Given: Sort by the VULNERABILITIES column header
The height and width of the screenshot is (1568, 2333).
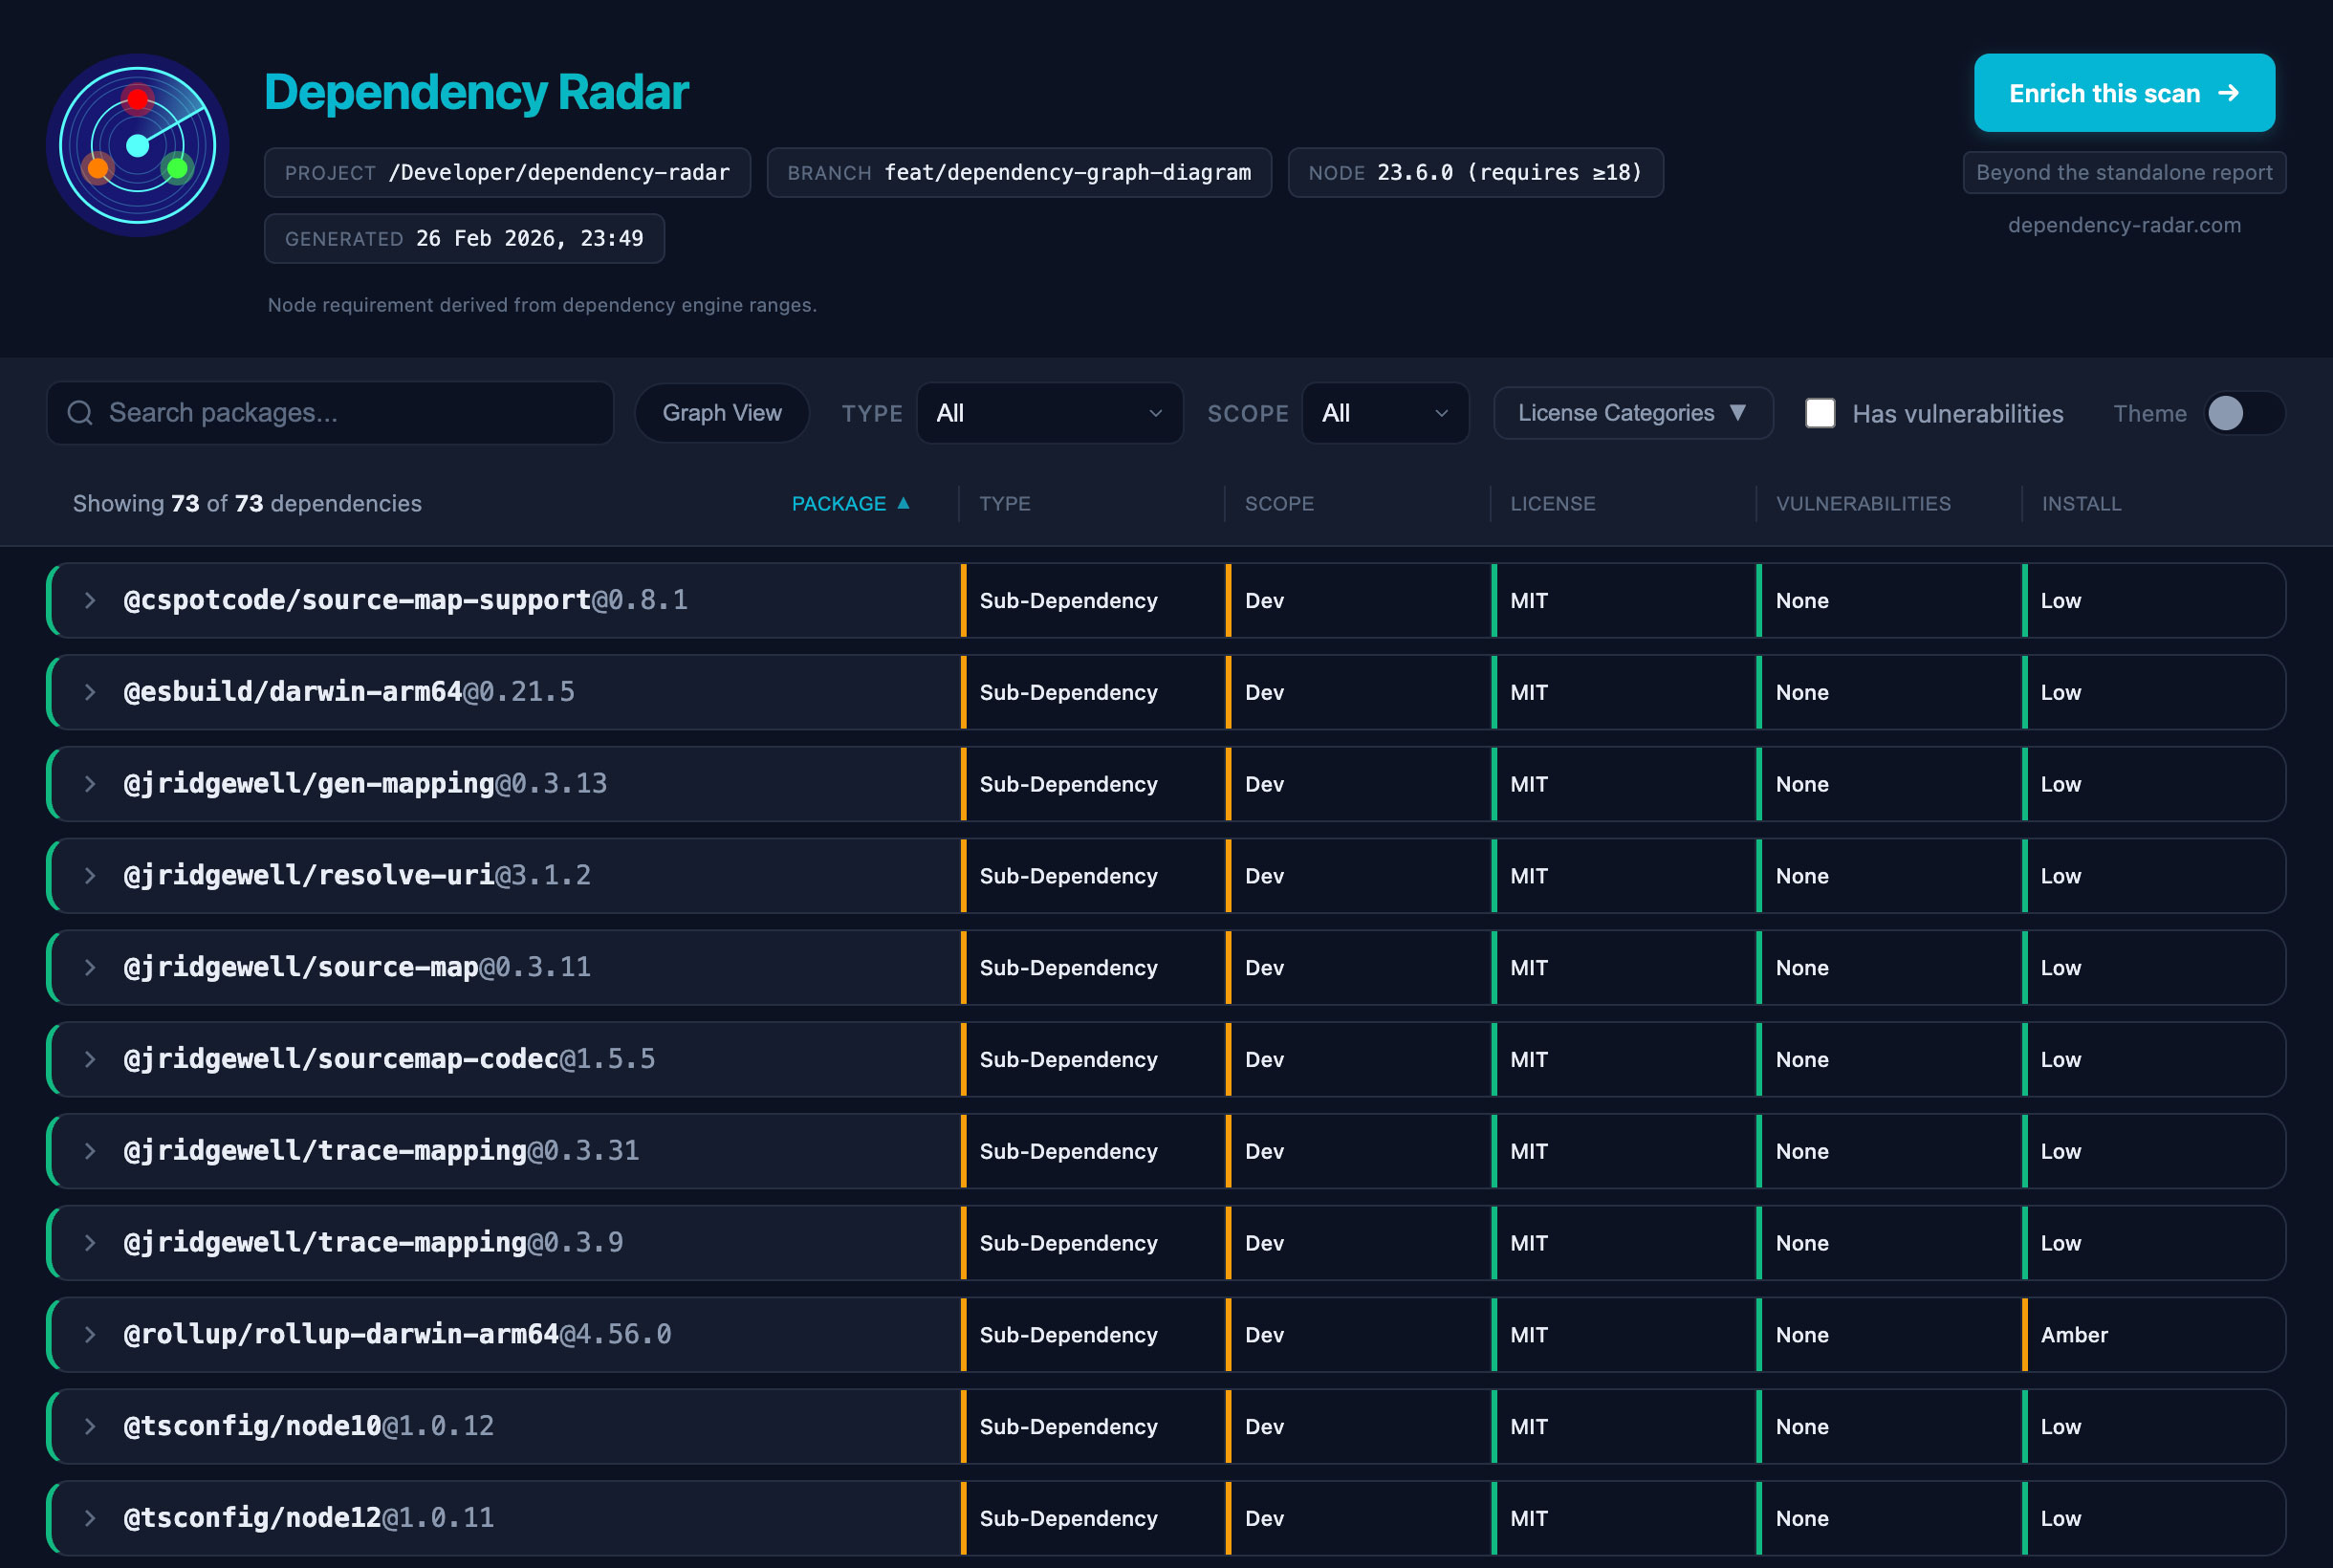Looking at the screenshot, I should (1862, 504).
